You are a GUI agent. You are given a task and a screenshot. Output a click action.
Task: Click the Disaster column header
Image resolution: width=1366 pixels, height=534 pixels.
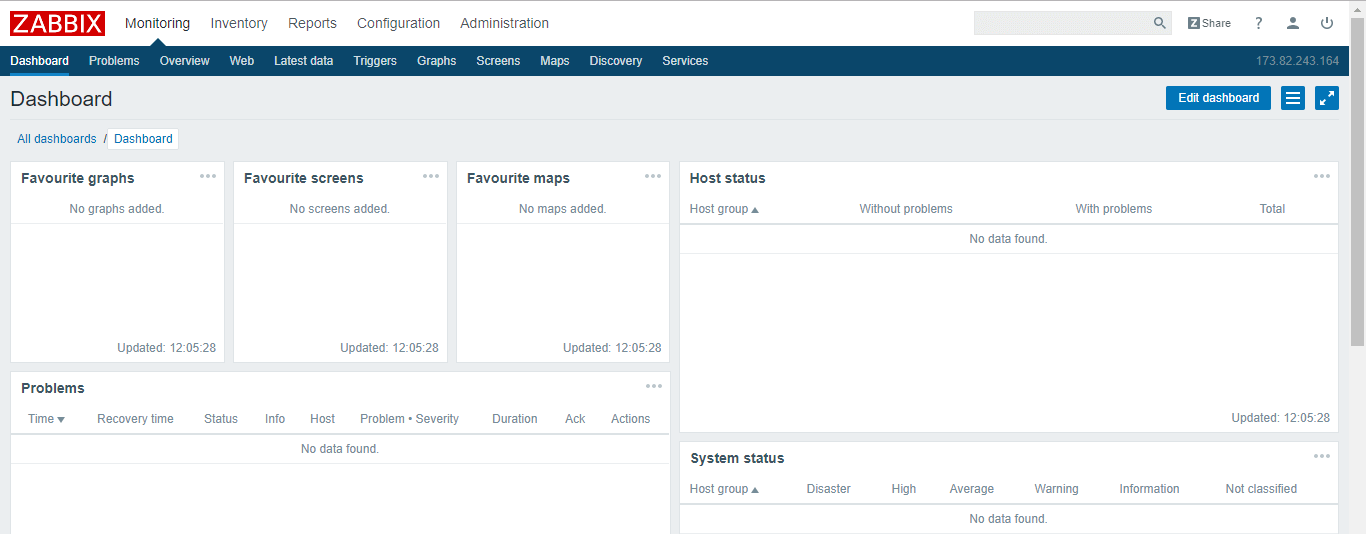click(x=829, y=489)
